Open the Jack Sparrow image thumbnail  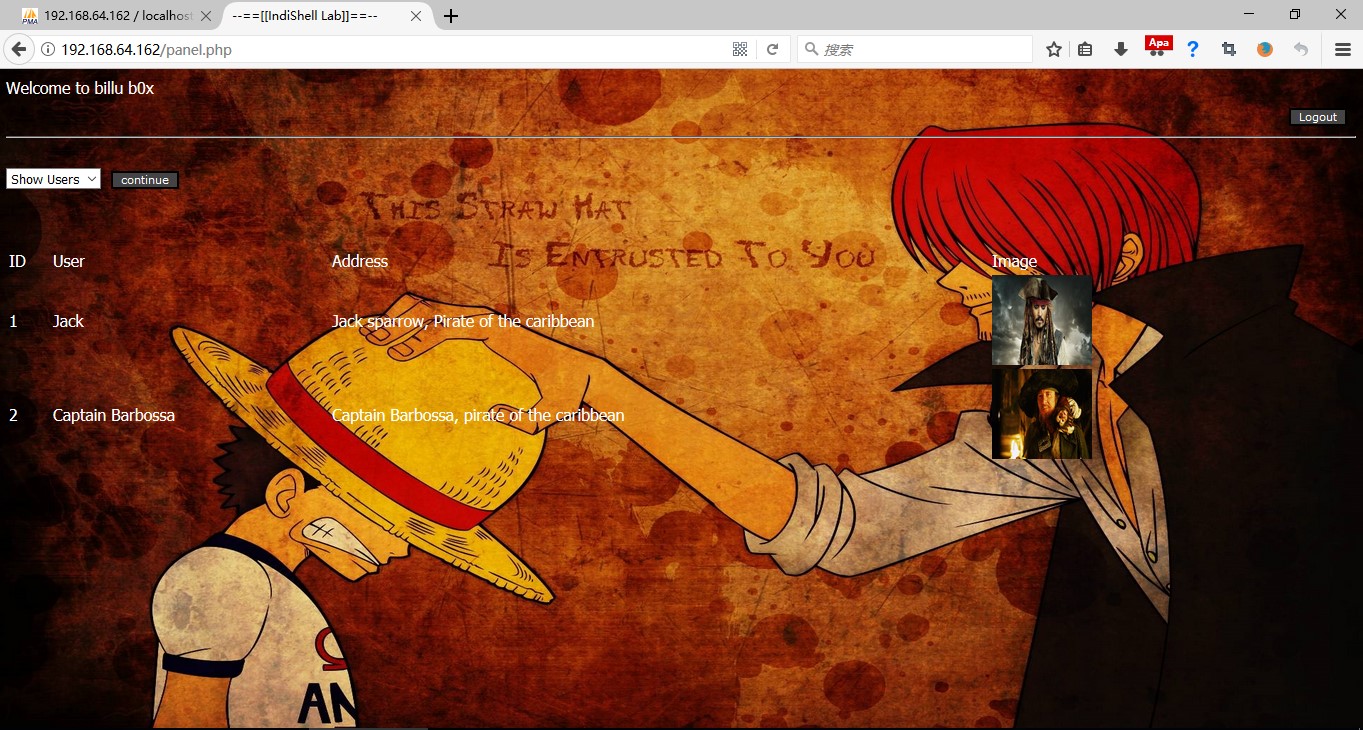tap(1042, 320)
